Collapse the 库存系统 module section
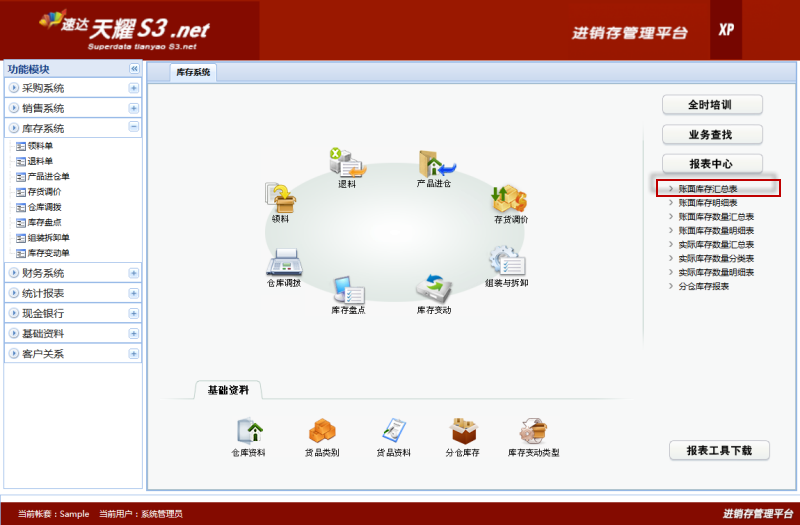The image size is (800, 525). click(133, 128)
